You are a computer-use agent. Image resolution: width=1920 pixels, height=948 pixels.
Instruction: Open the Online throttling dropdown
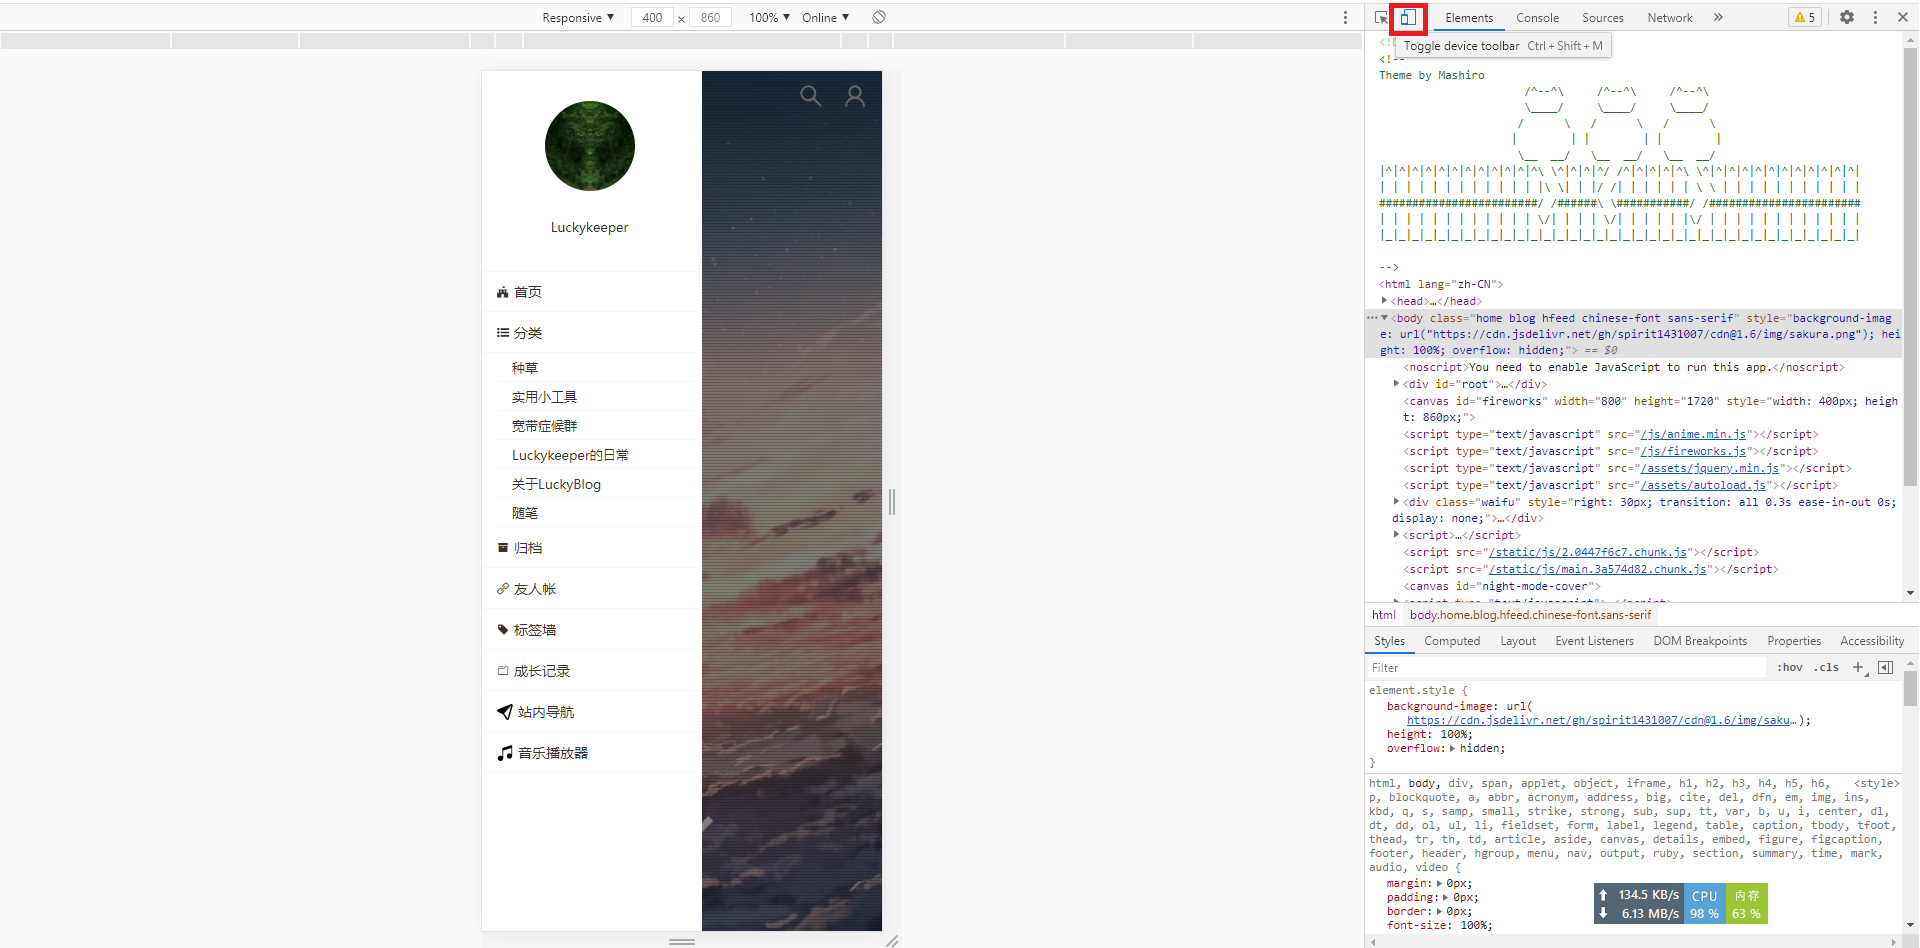click(x=825, y=17)
